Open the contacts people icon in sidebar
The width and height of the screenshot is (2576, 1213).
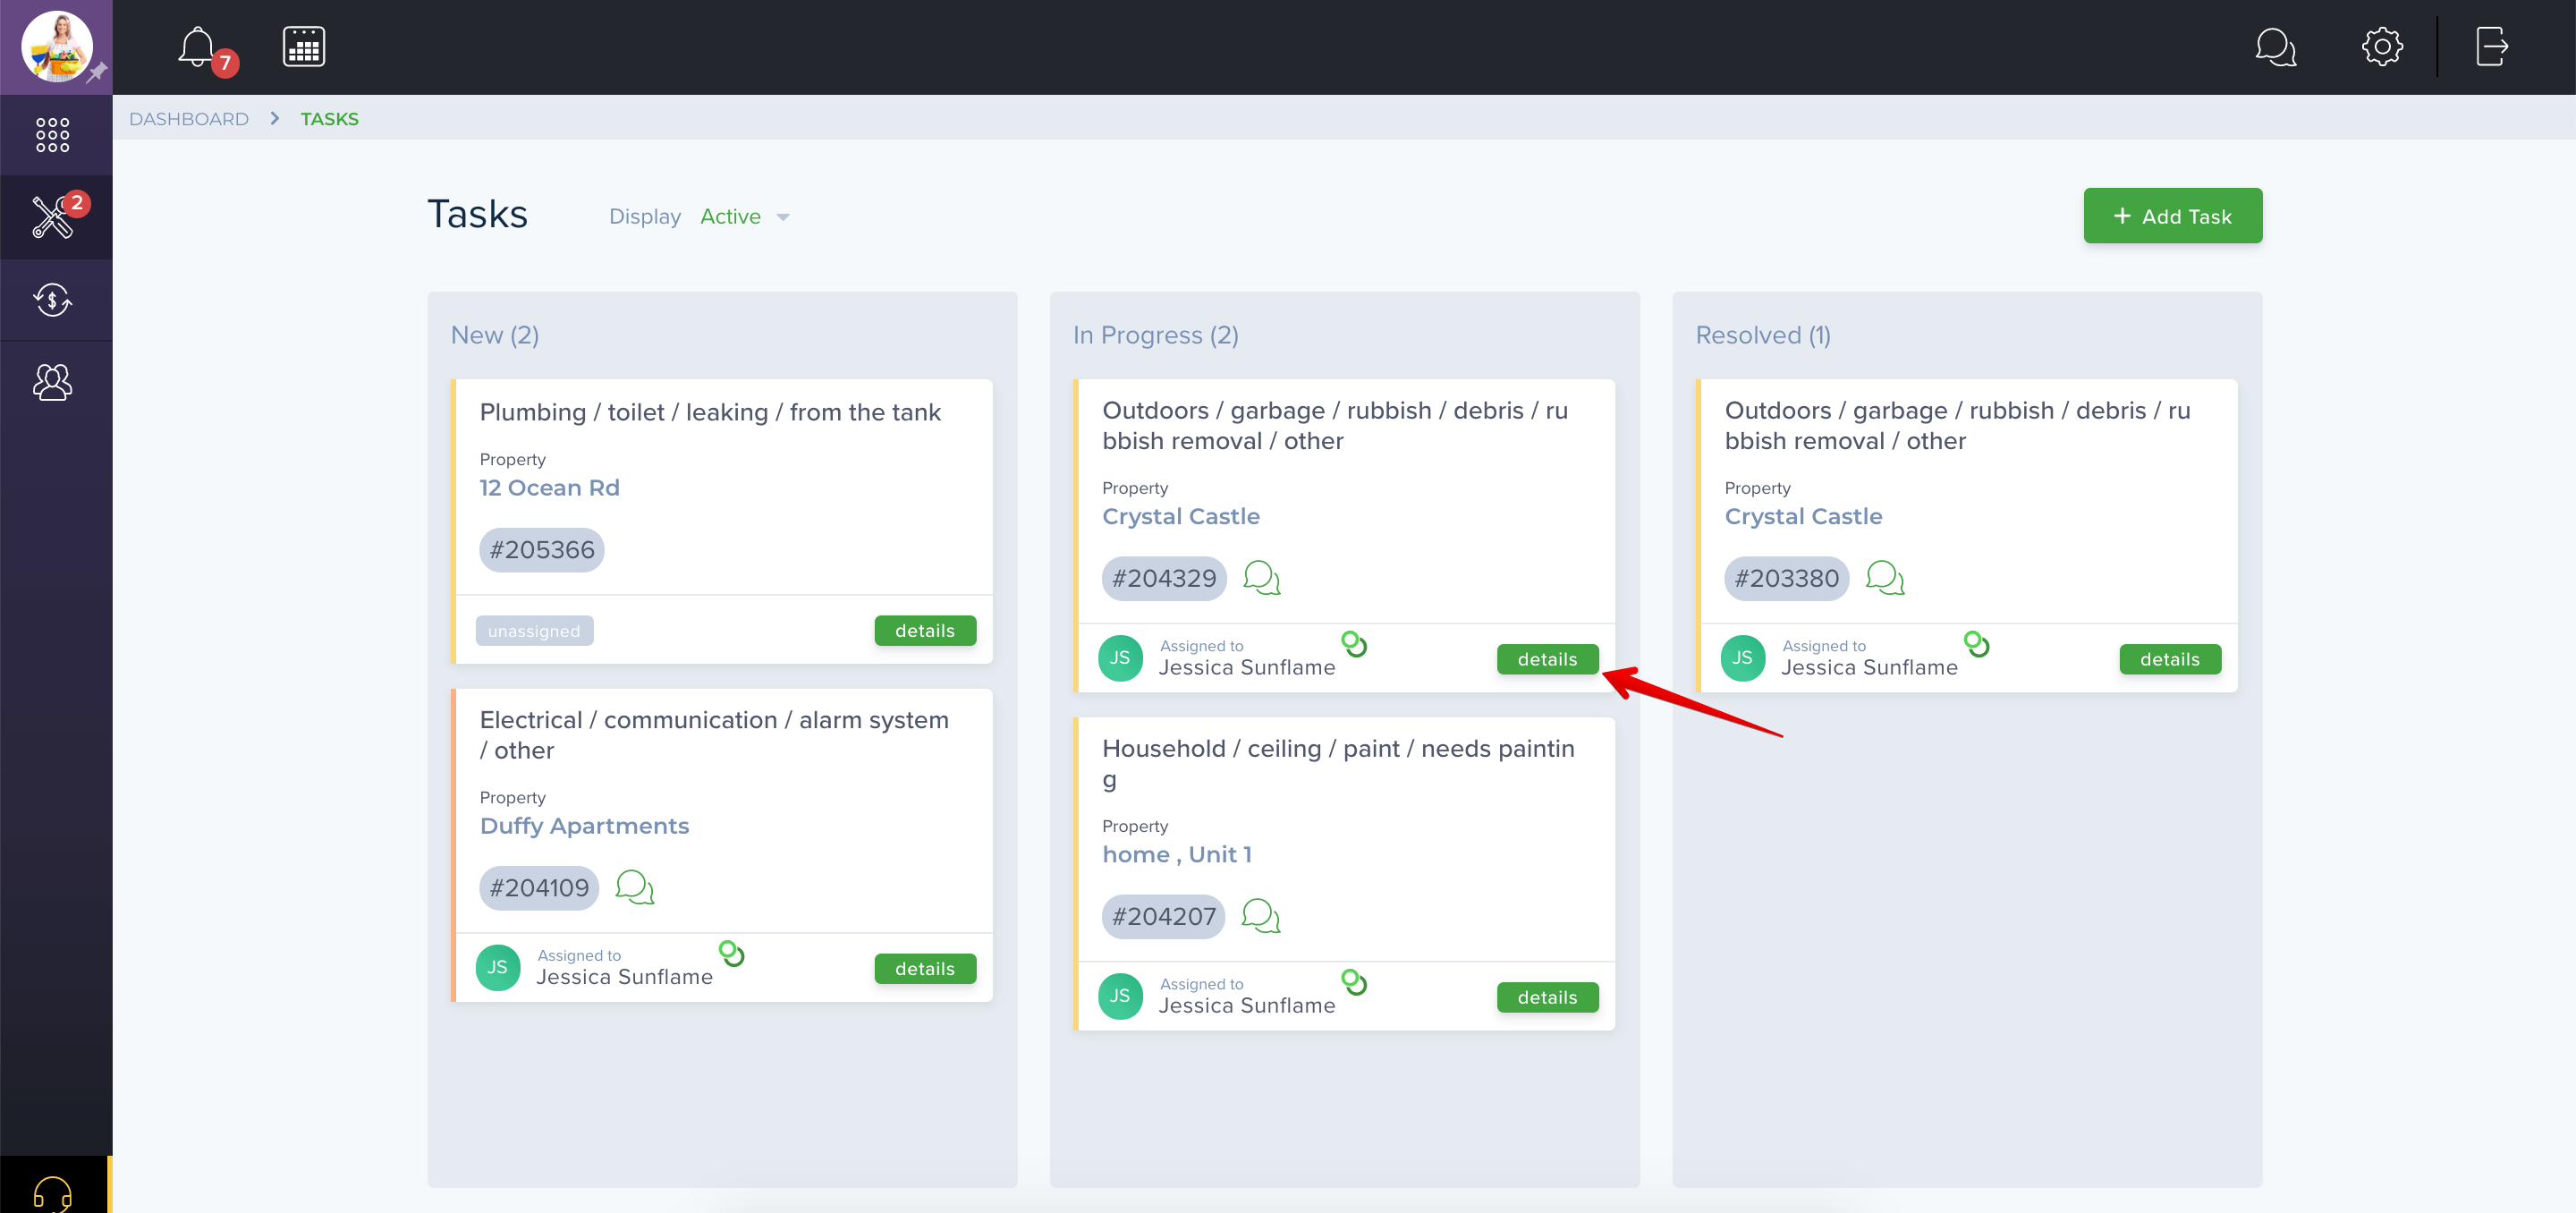[53, 382]
